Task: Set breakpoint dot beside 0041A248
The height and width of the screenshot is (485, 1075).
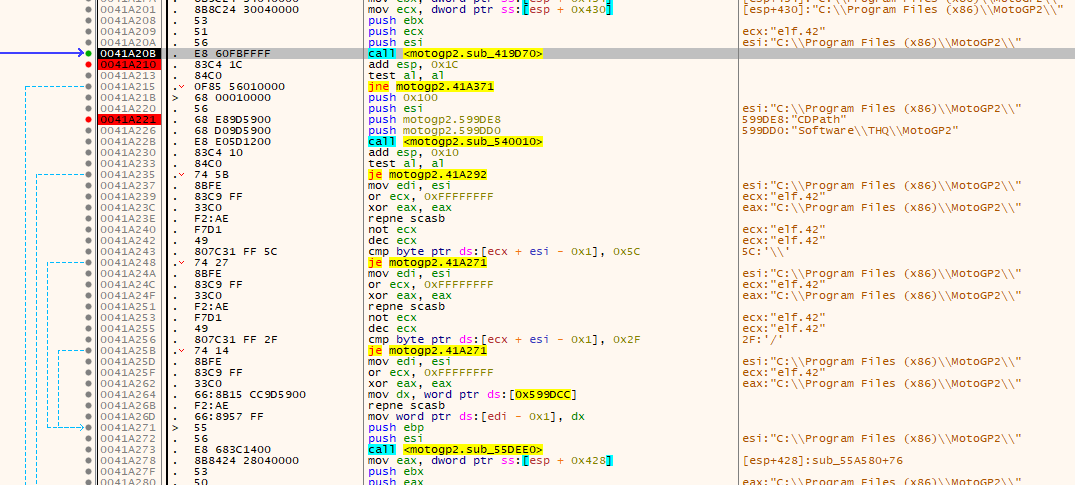Action: pos(88,262)
